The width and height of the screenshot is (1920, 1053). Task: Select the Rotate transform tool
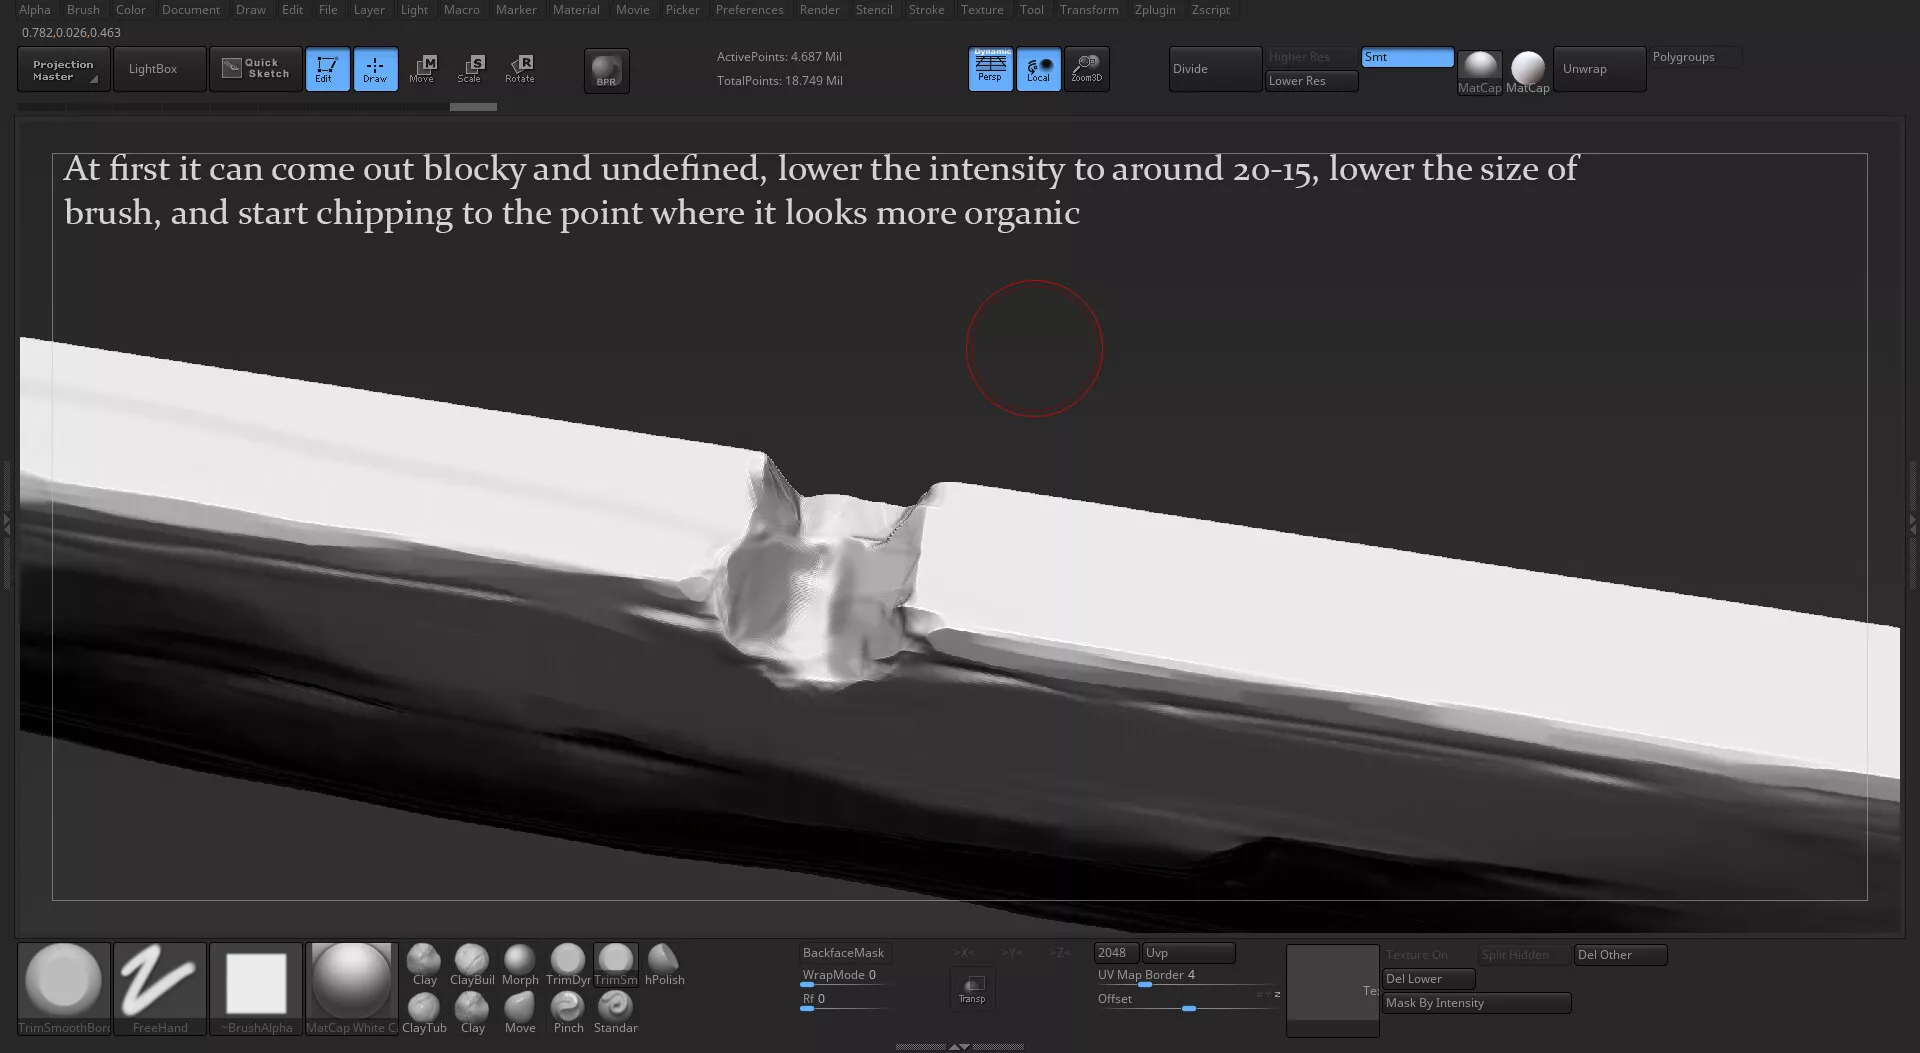[520, 68]
